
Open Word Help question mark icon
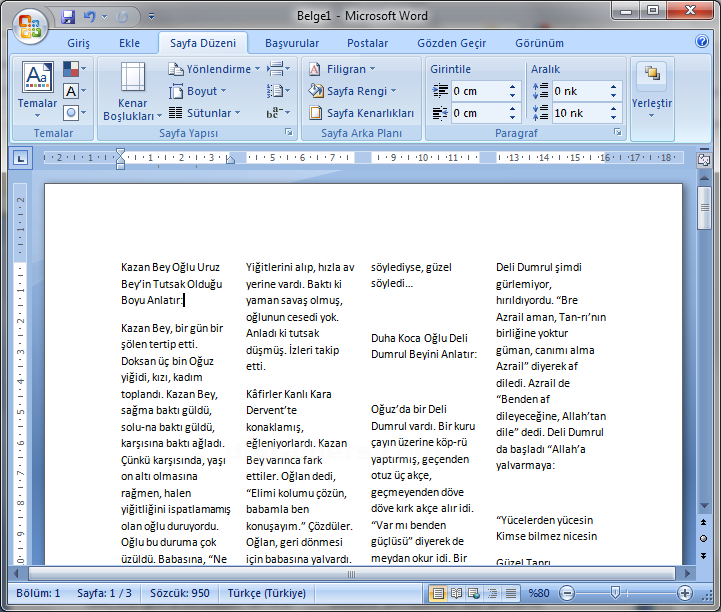point(702,41)
